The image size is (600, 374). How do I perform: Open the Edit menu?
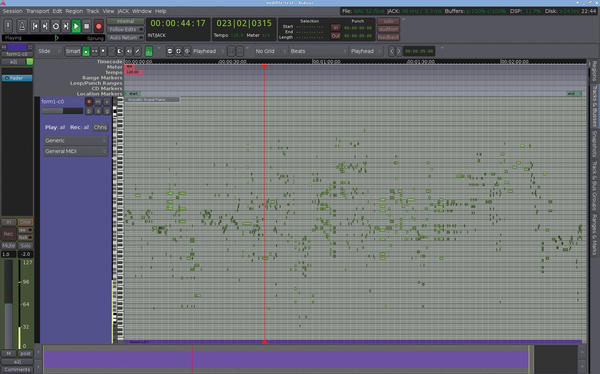tap(57, 11)
